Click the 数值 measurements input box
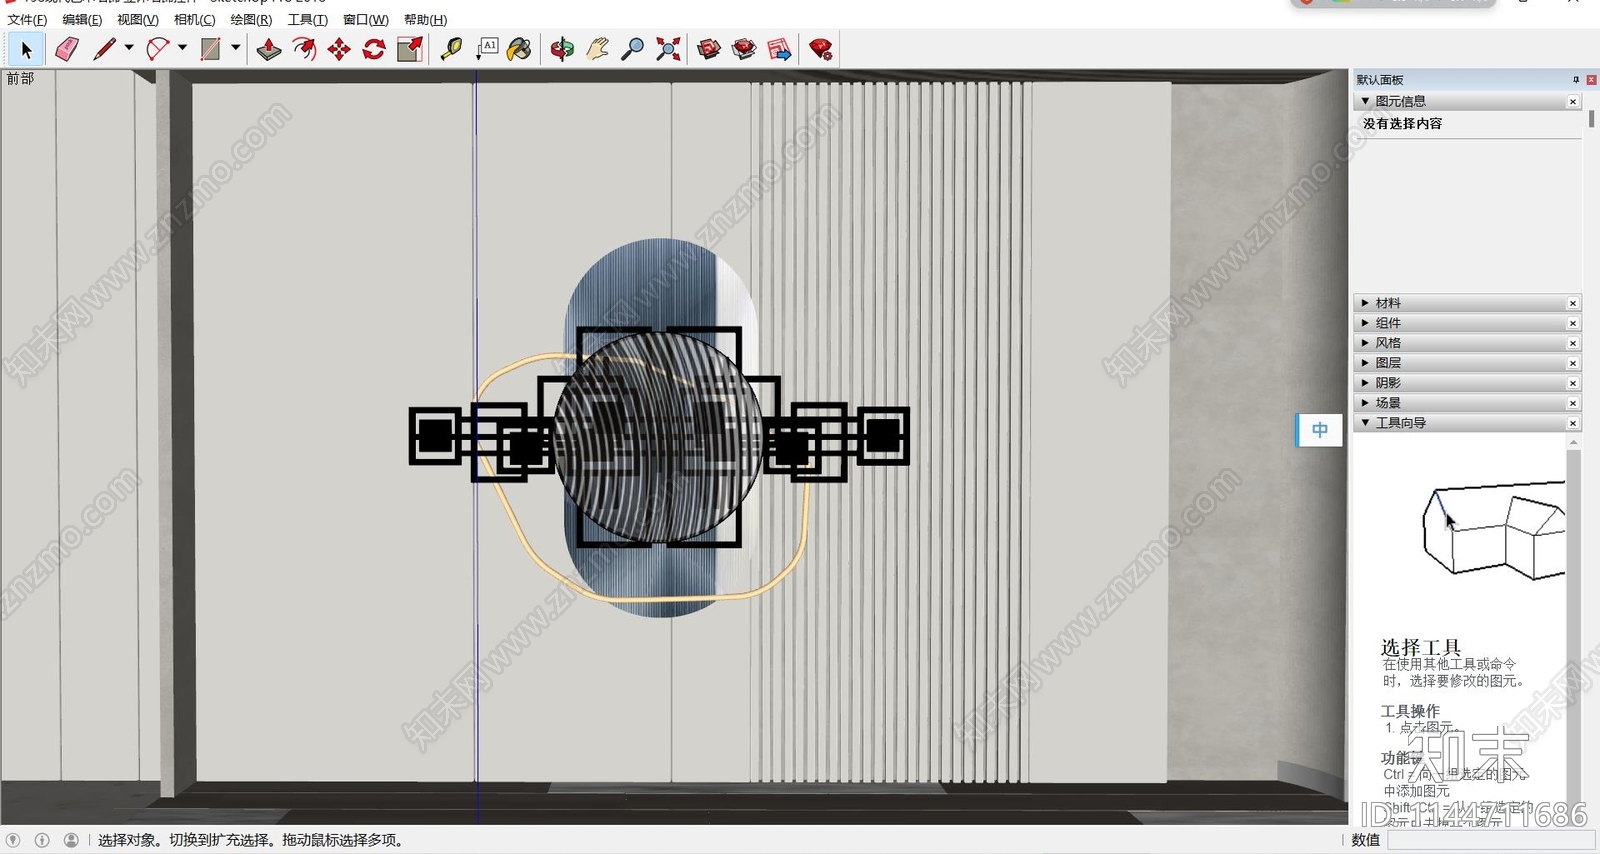 tap(1490, 841)
